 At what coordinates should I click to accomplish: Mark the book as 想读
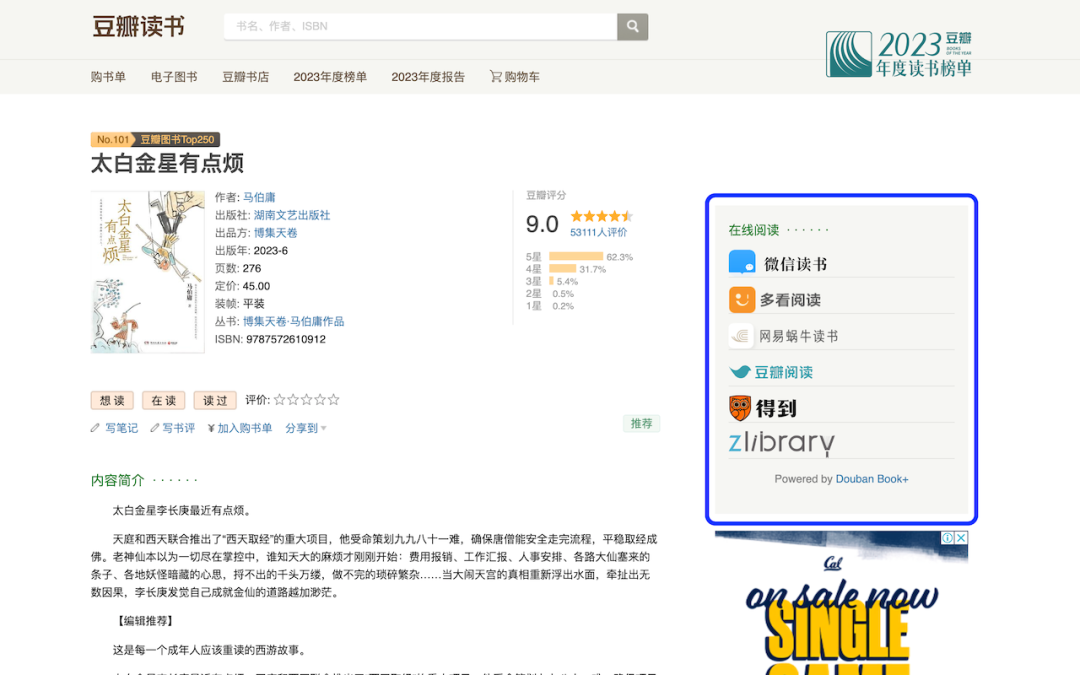(112, 400)
